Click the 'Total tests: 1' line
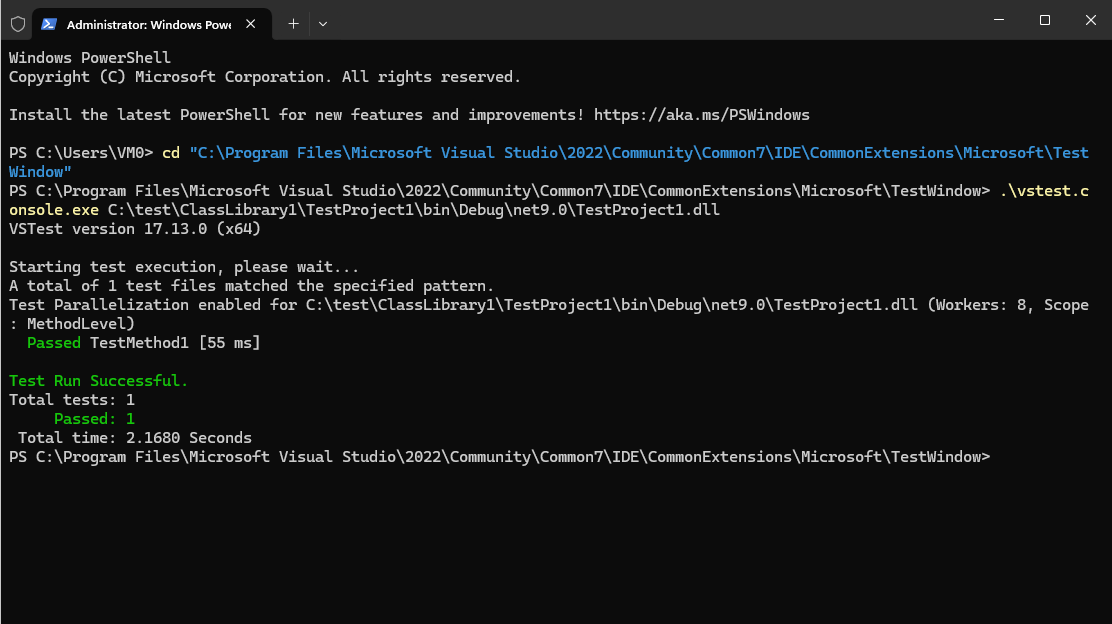Screen dimensions: 1112x624 click(72, 400)
